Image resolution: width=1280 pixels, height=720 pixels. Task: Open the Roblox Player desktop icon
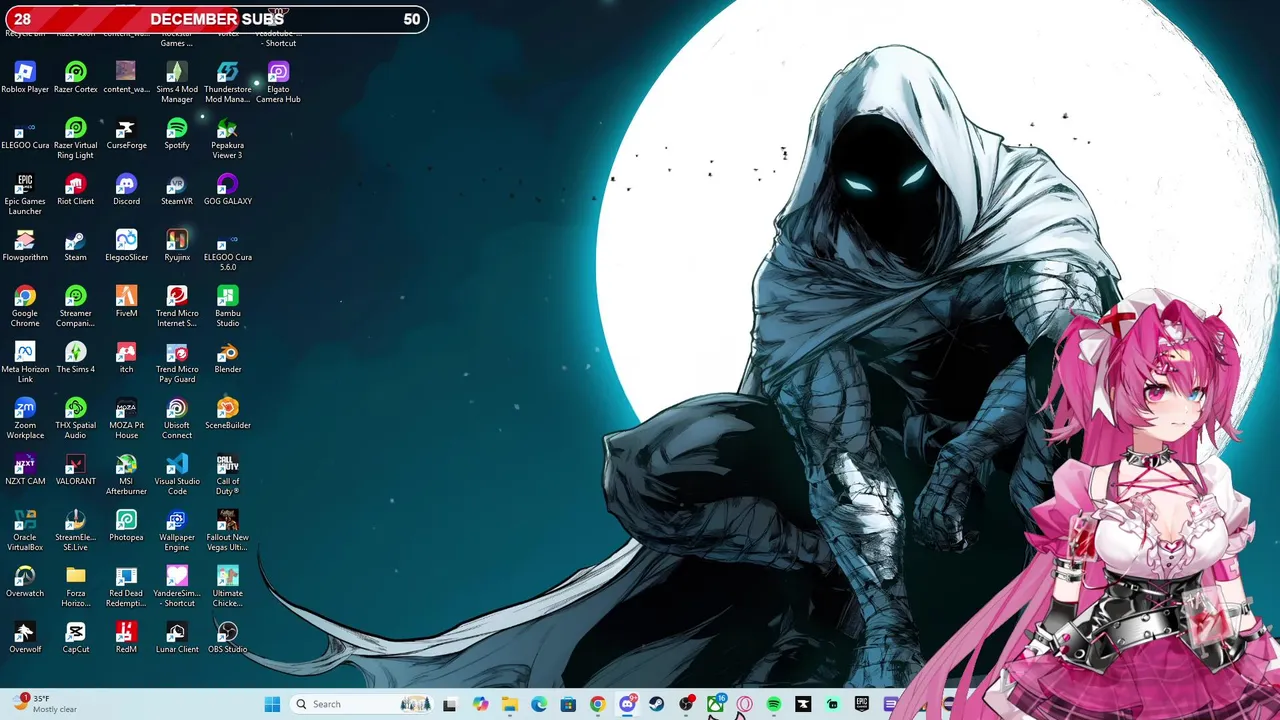coord(25,78)
